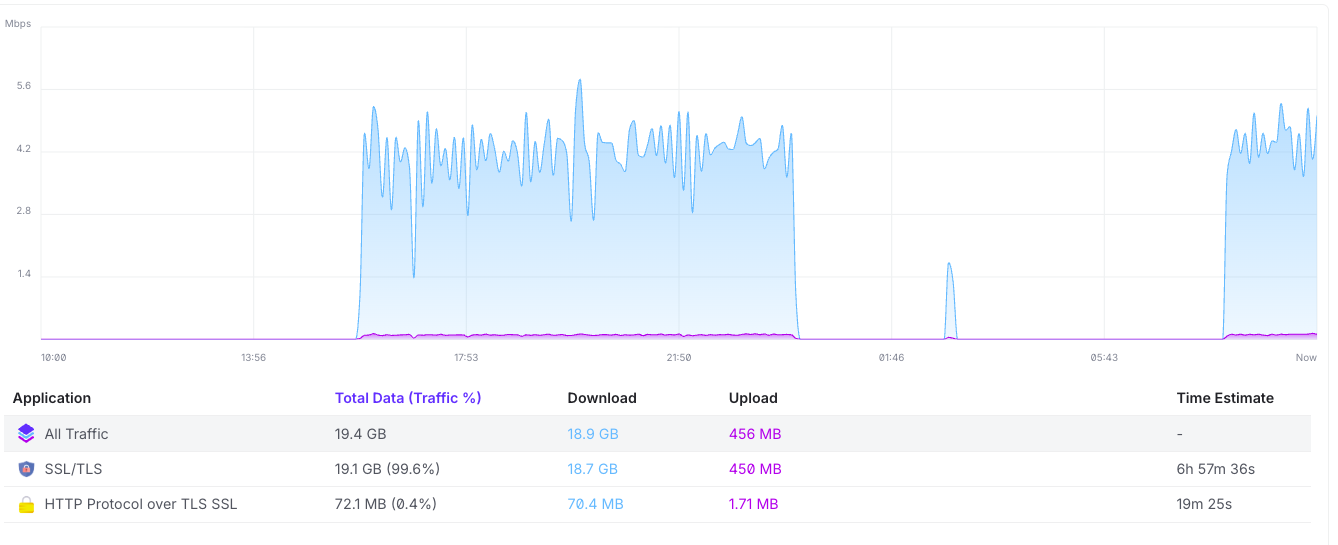Viewport: 1338px width, 545px height.
Task: Select the All Traffic row label
Action: pyautogui.click(x=77, y=434)
